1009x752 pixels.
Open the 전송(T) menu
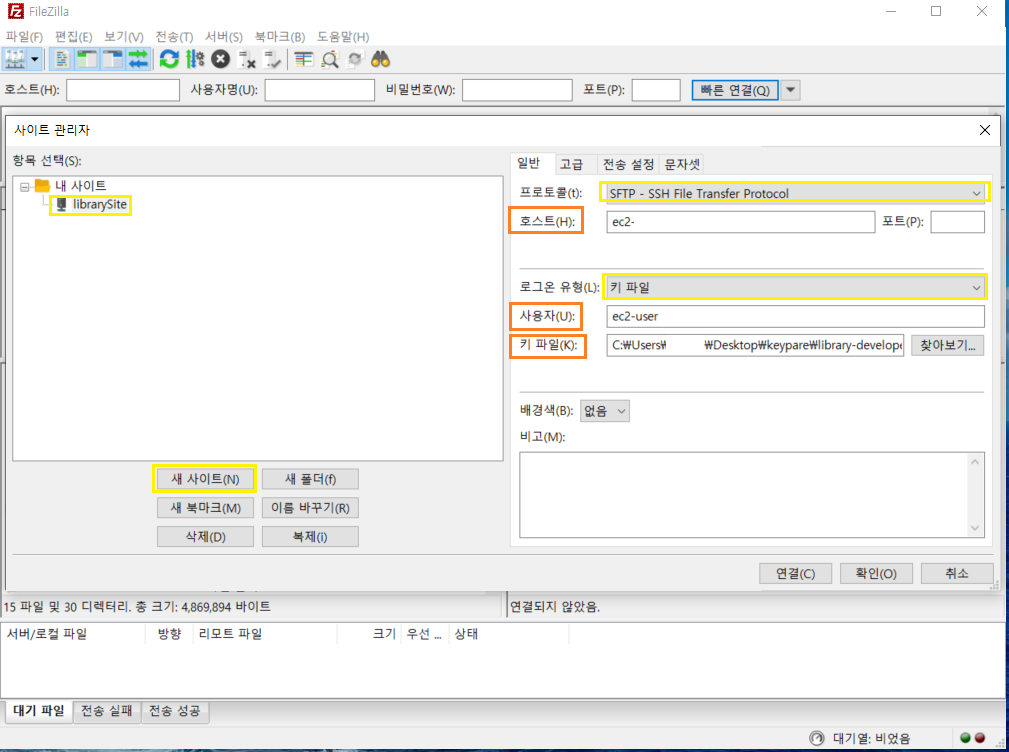[174, 37]
